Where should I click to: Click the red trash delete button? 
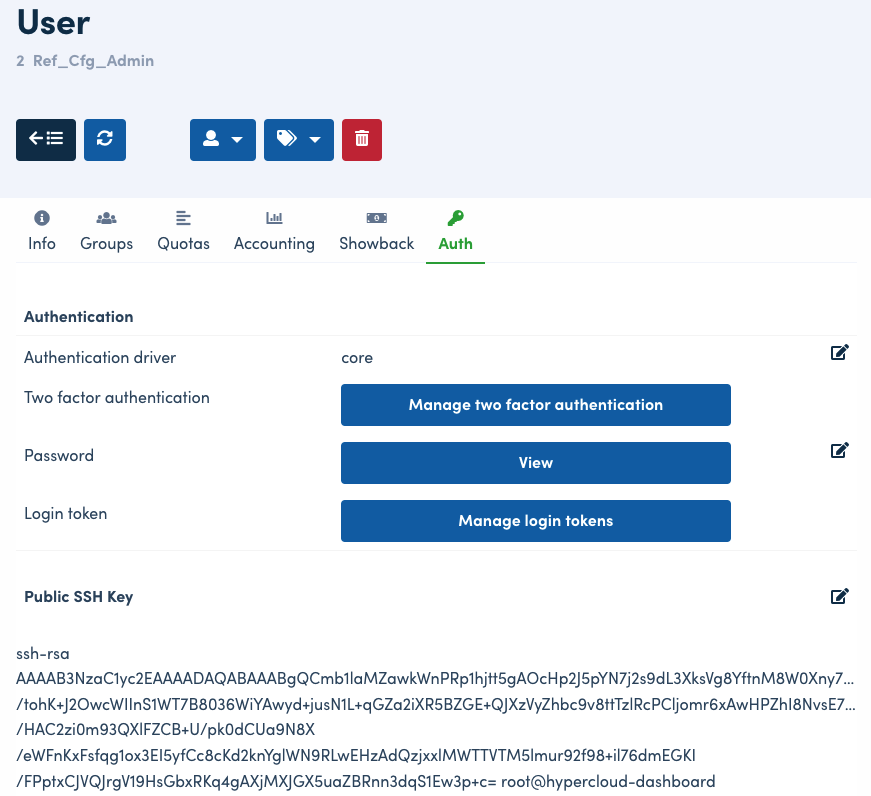[362, 140]
